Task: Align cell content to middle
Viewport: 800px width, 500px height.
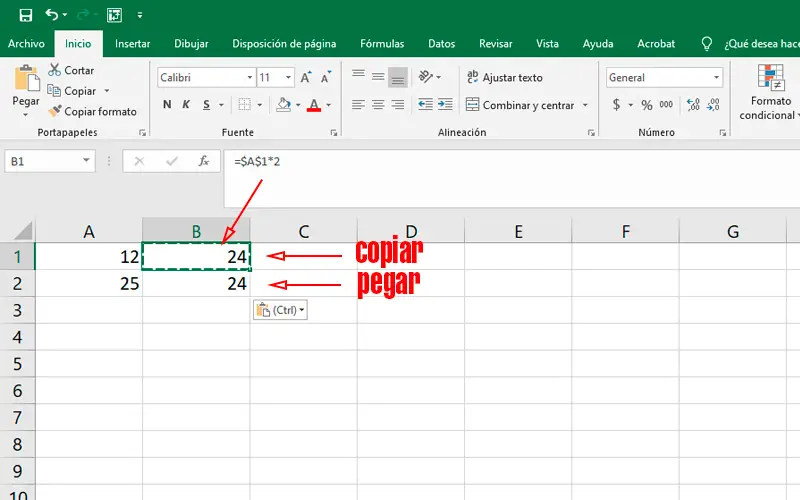Action: pyautogui.click(x=378, y=77)
